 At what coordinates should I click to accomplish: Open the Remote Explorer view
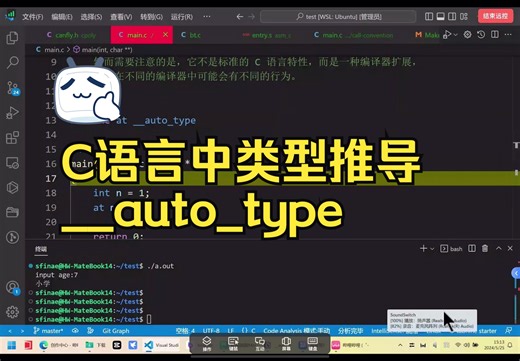click(12, 163)
